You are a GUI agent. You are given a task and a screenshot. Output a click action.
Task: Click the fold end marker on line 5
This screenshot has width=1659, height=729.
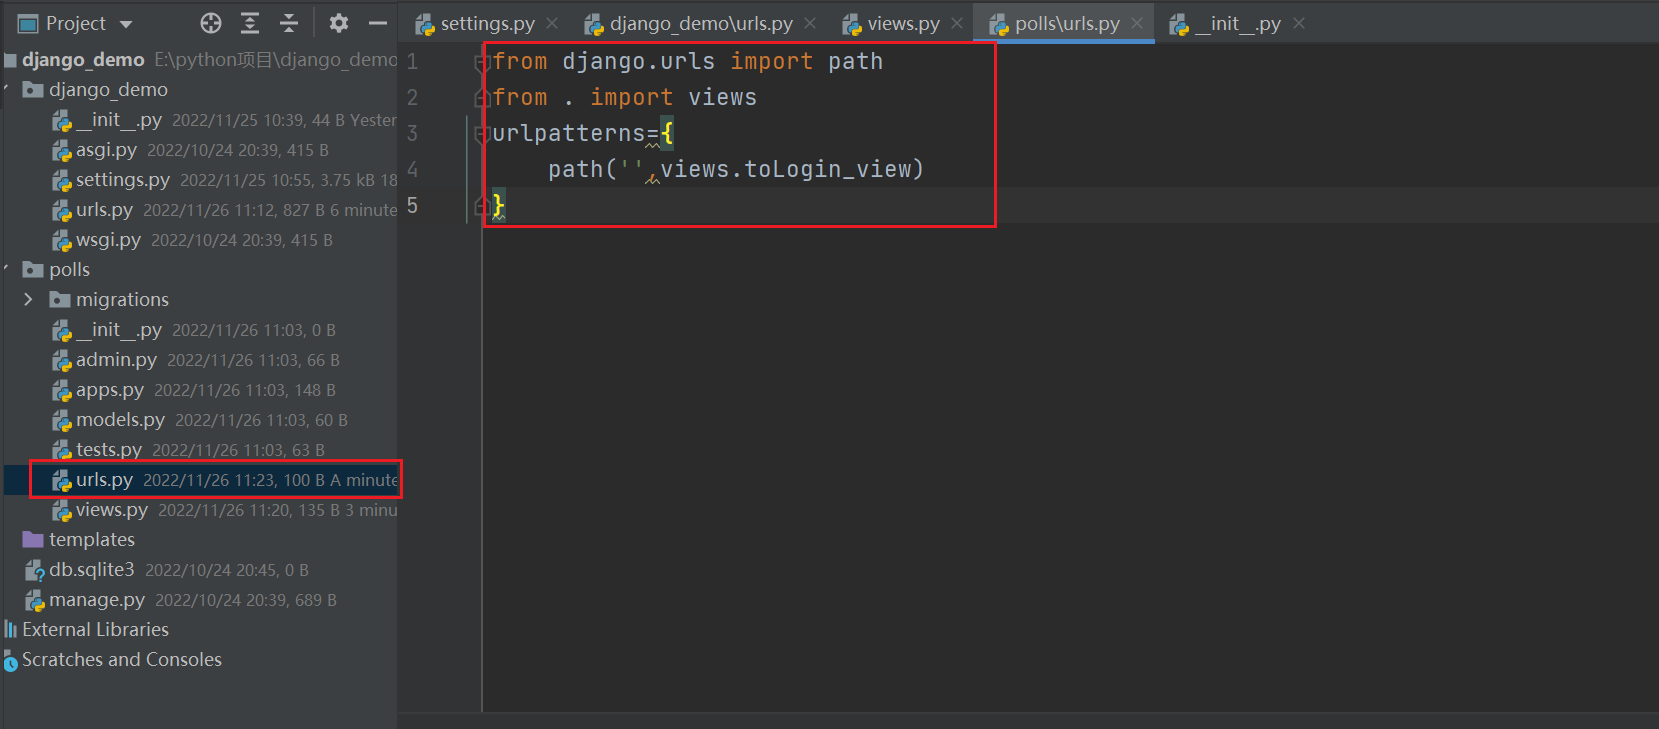tap(482, 205)
